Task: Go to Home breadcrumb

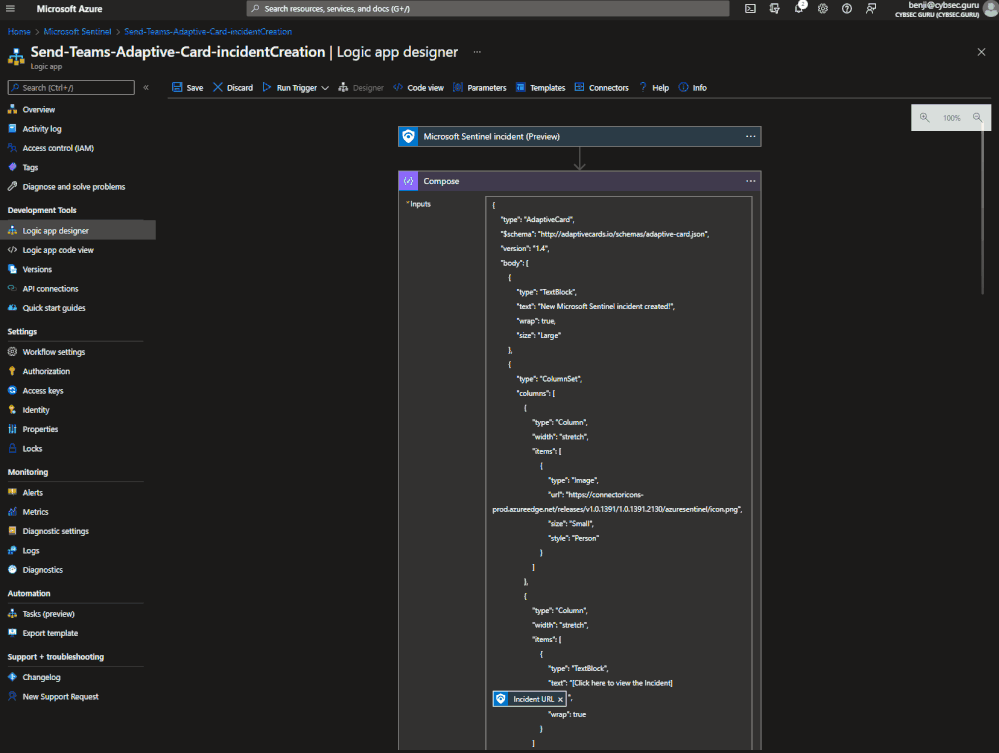Action: pos(19,31)
